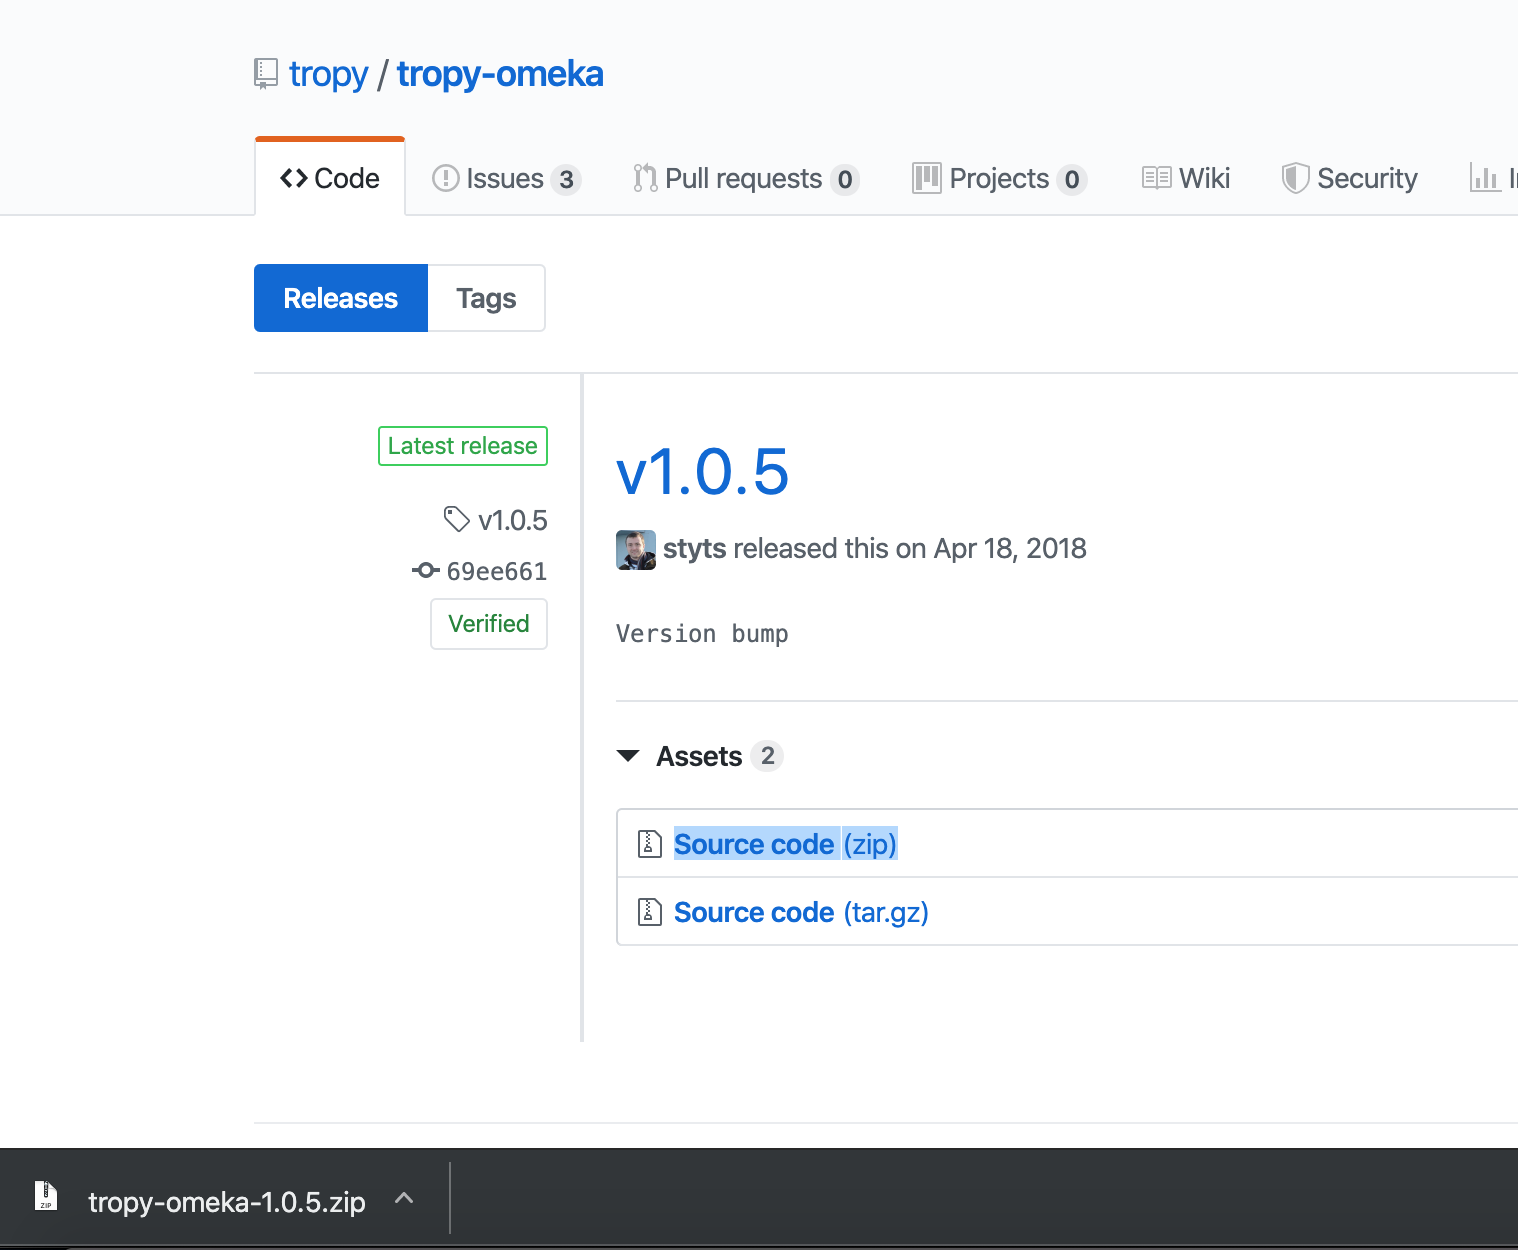This screenshot has height=1250, width=1518.
Task: Open the styts user profile link
Action: [x=694, y=549]
